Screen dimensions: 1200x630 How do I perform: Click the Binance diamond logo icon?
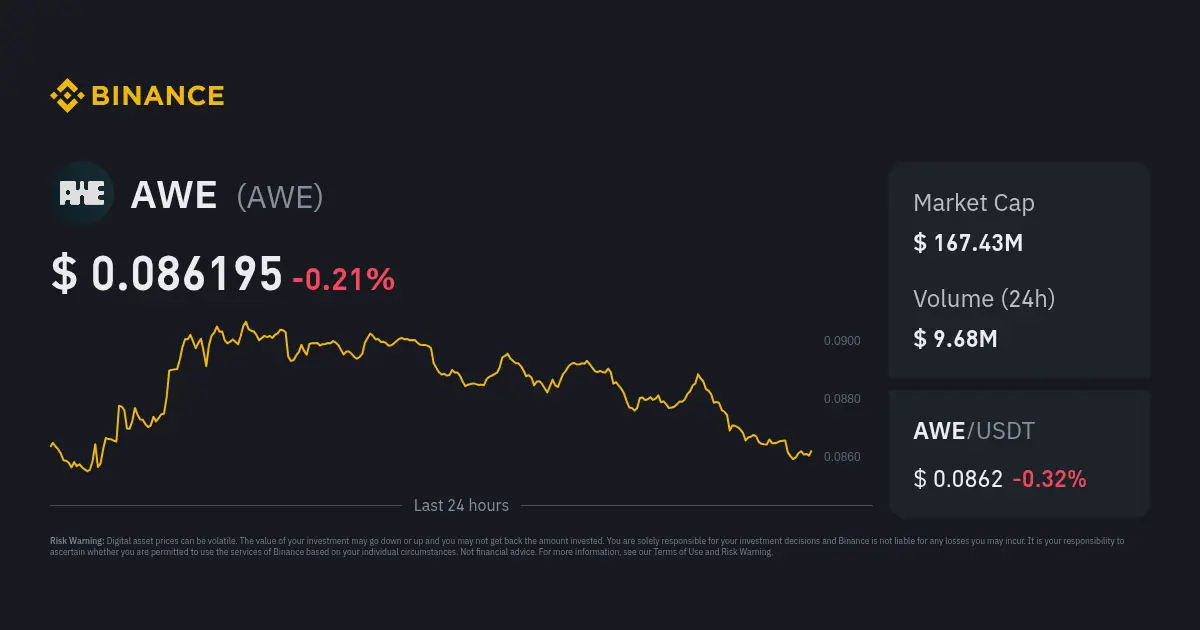tap(66, 96)
